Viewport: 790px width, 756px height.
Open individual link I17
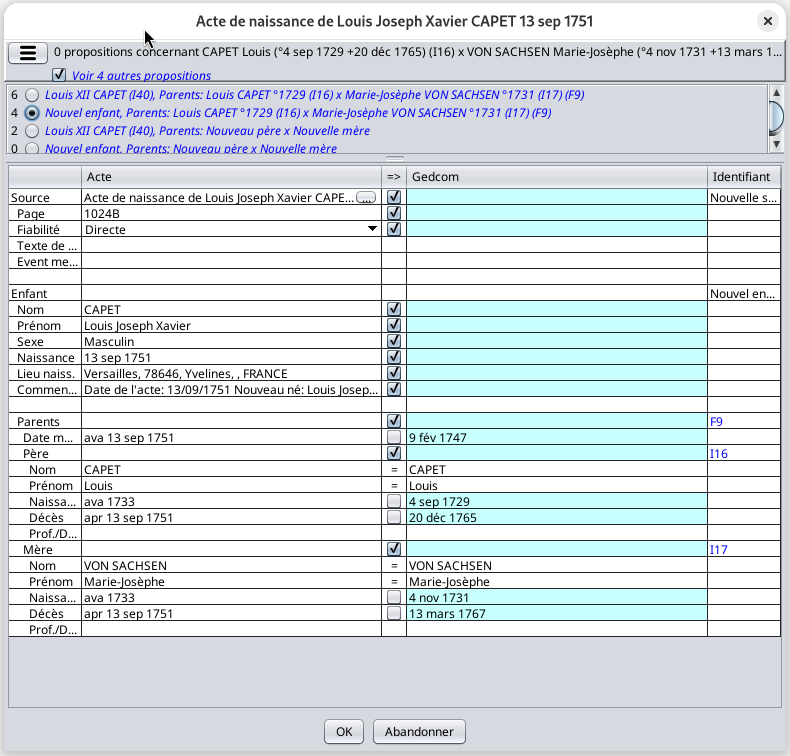[x=718, y=550]
